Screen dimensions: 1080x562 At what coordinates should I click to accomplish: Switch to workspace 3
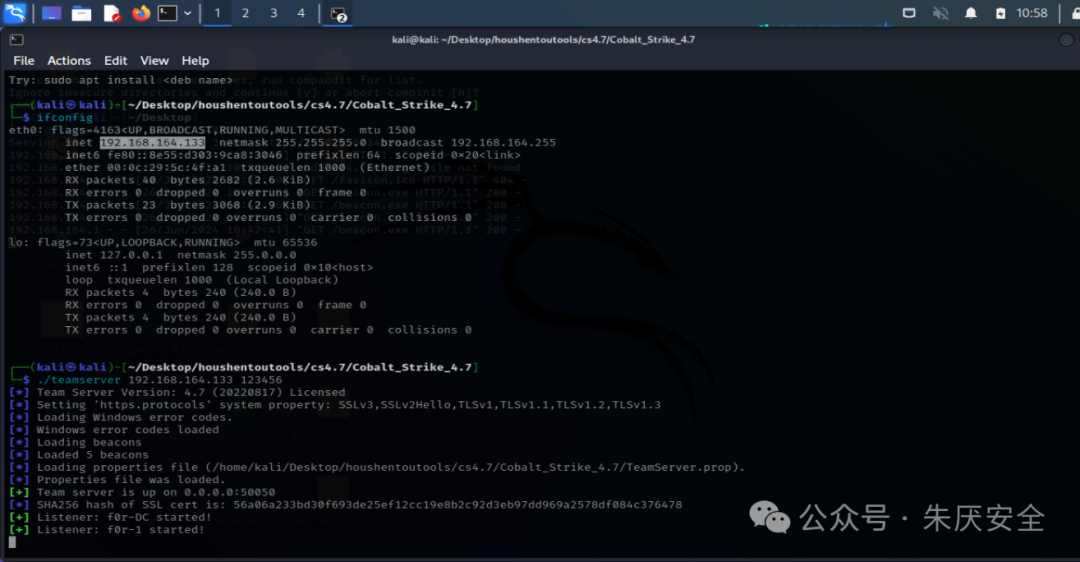tap(273, 13)
